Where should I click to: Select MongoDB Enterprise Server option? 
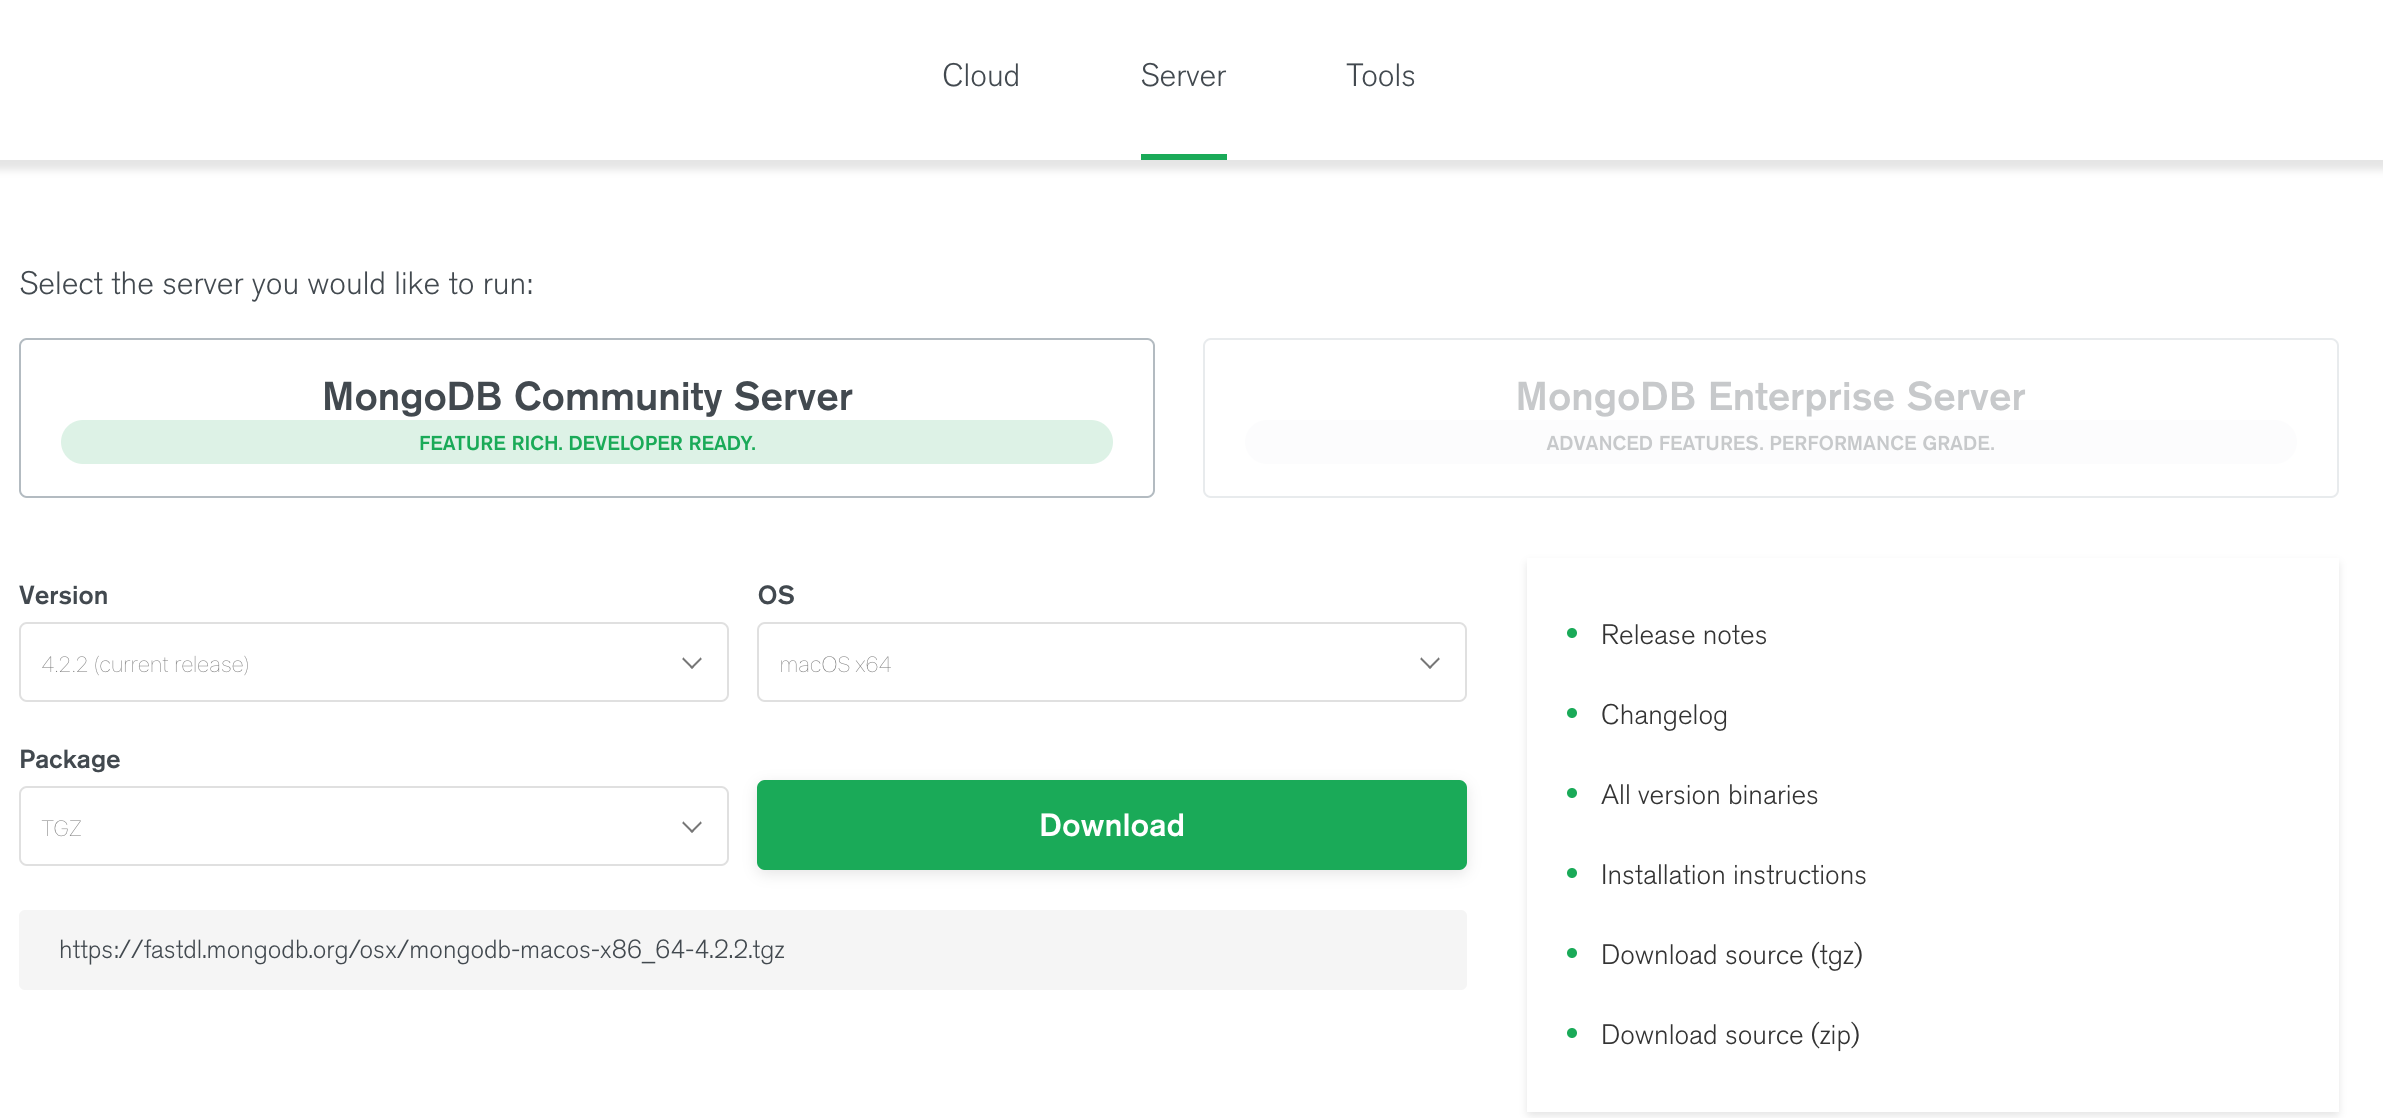point(1771,418)
